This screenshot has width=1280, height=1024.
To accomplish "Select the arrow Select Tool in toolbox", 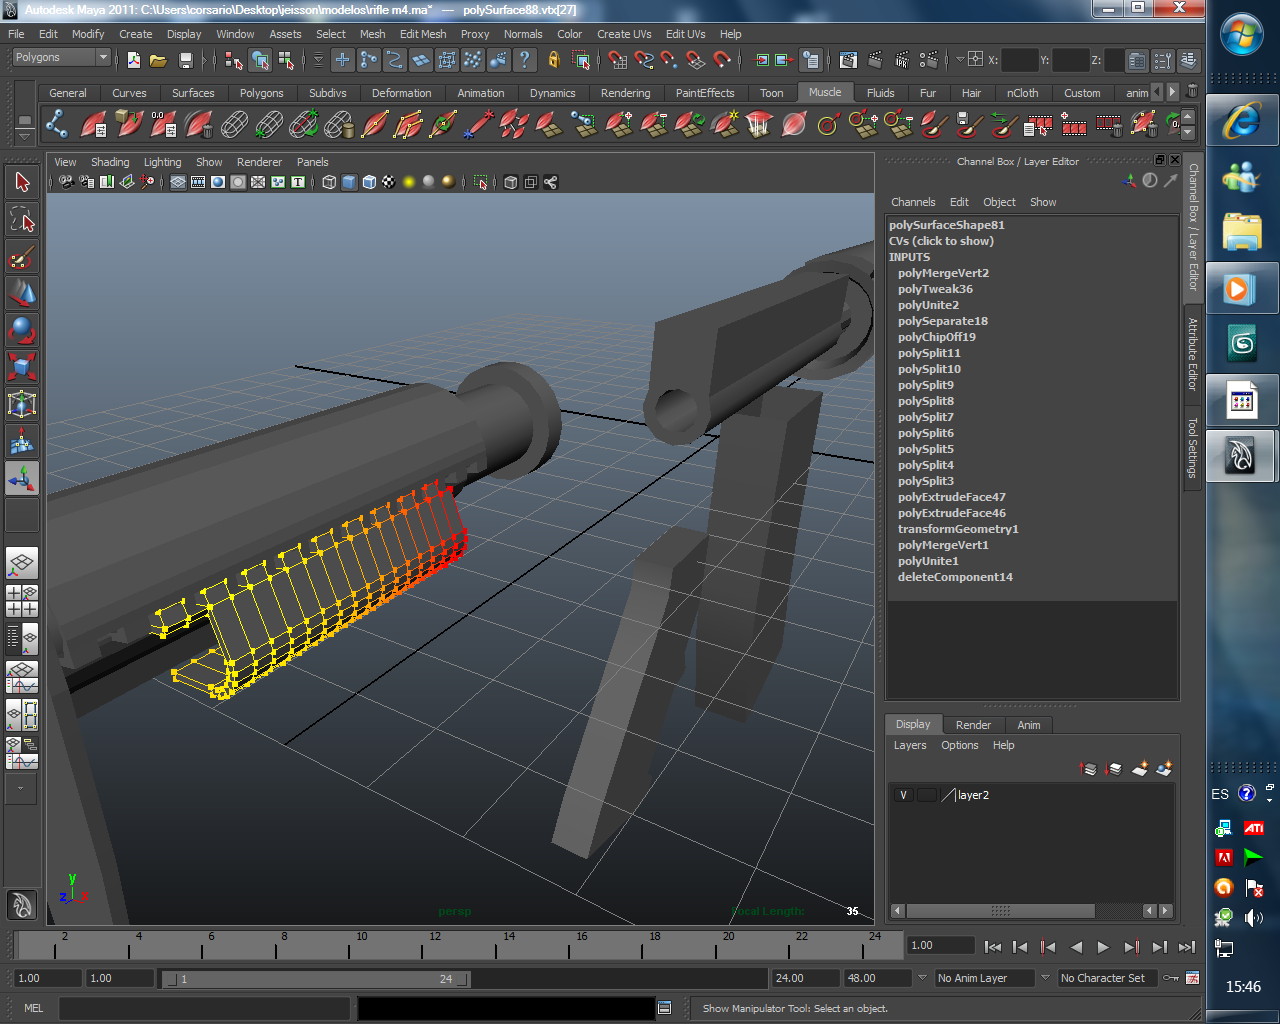I will click(x=22, y=182).
